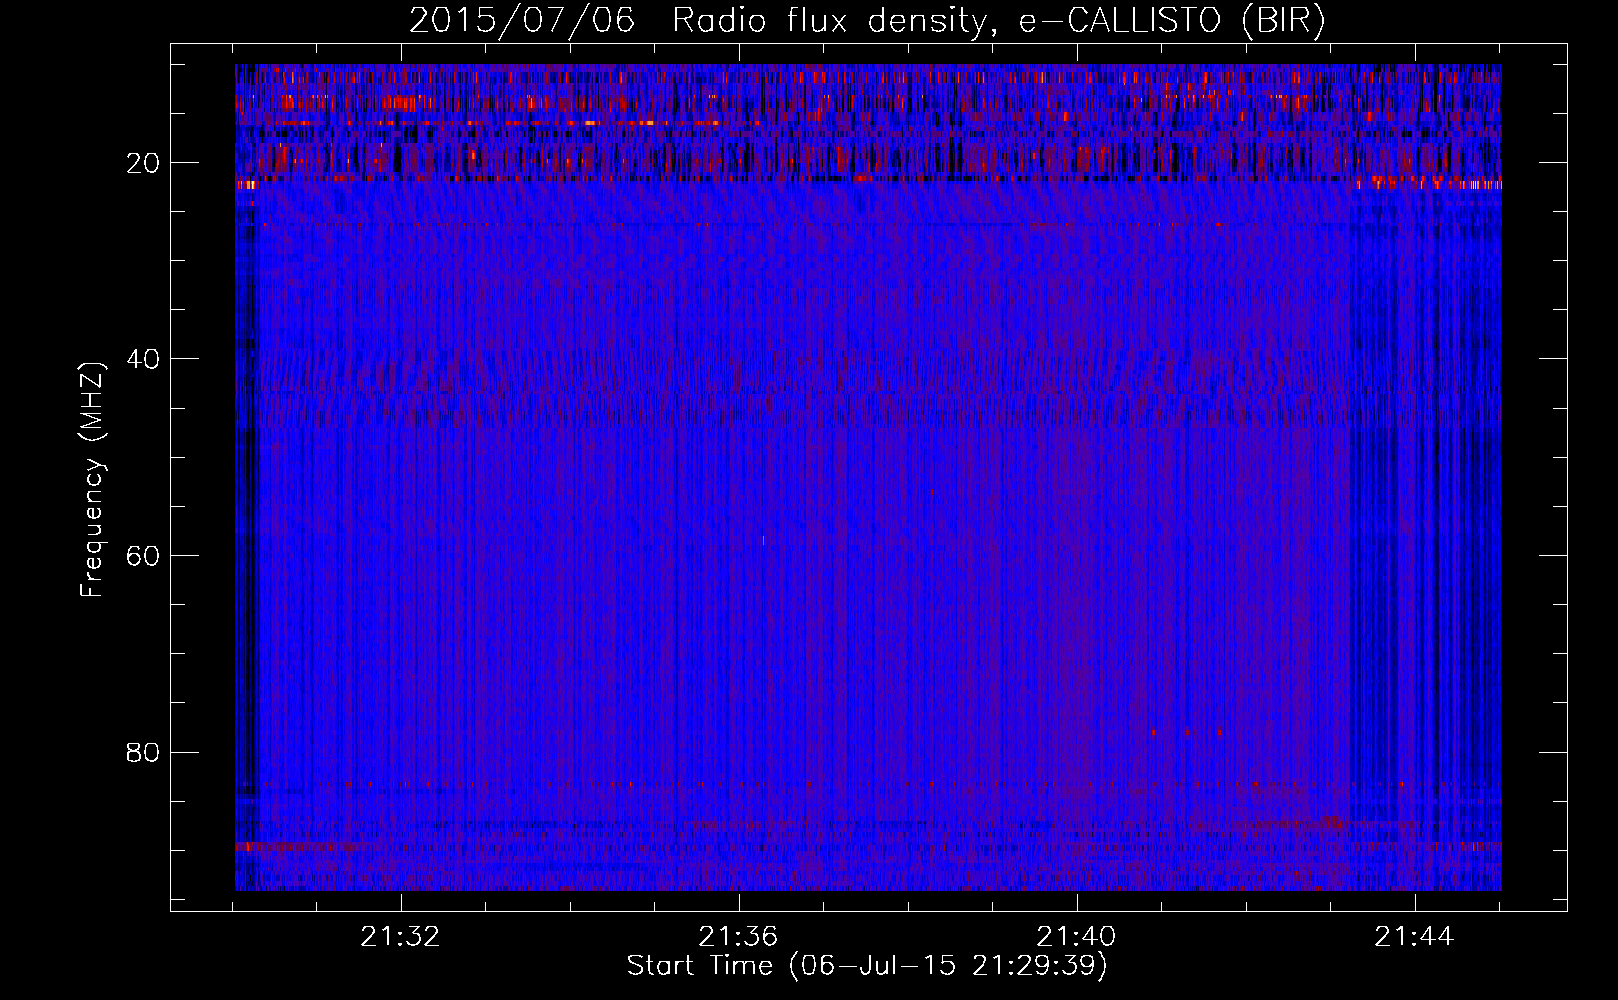Click the 20 frequency tick label
This screenshot has width=1618, height=1000.
coord(143,163)
